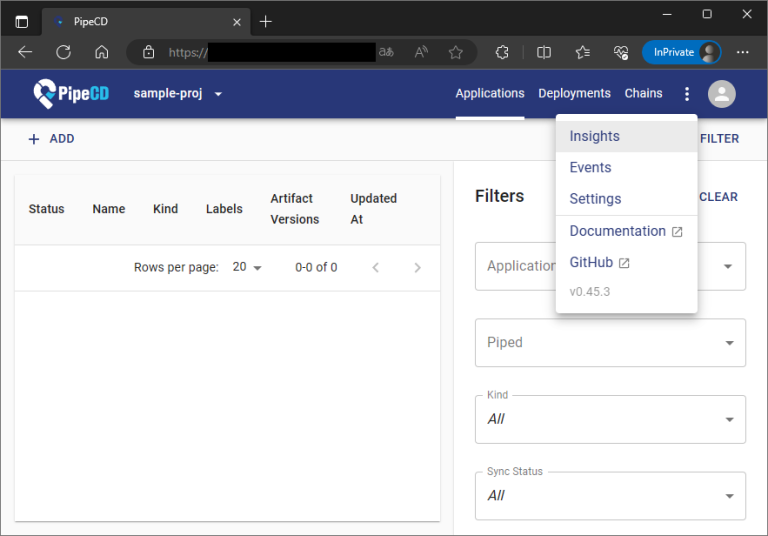Viewport: 768px width, 536px height.
Task: Open Settings from the menu
Action: [x=595, y=198]
